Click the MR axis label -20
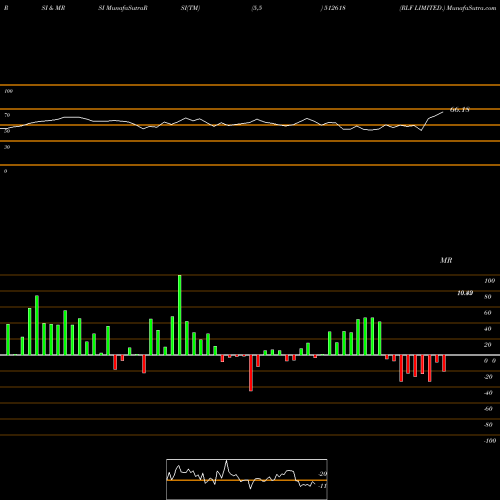Screen dimensions: 500x500 coord(488,377)
